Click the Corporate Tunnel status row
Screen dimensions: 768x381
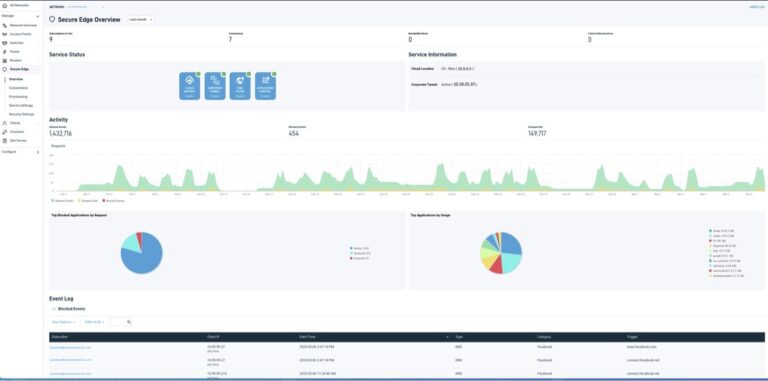point(586,85)
